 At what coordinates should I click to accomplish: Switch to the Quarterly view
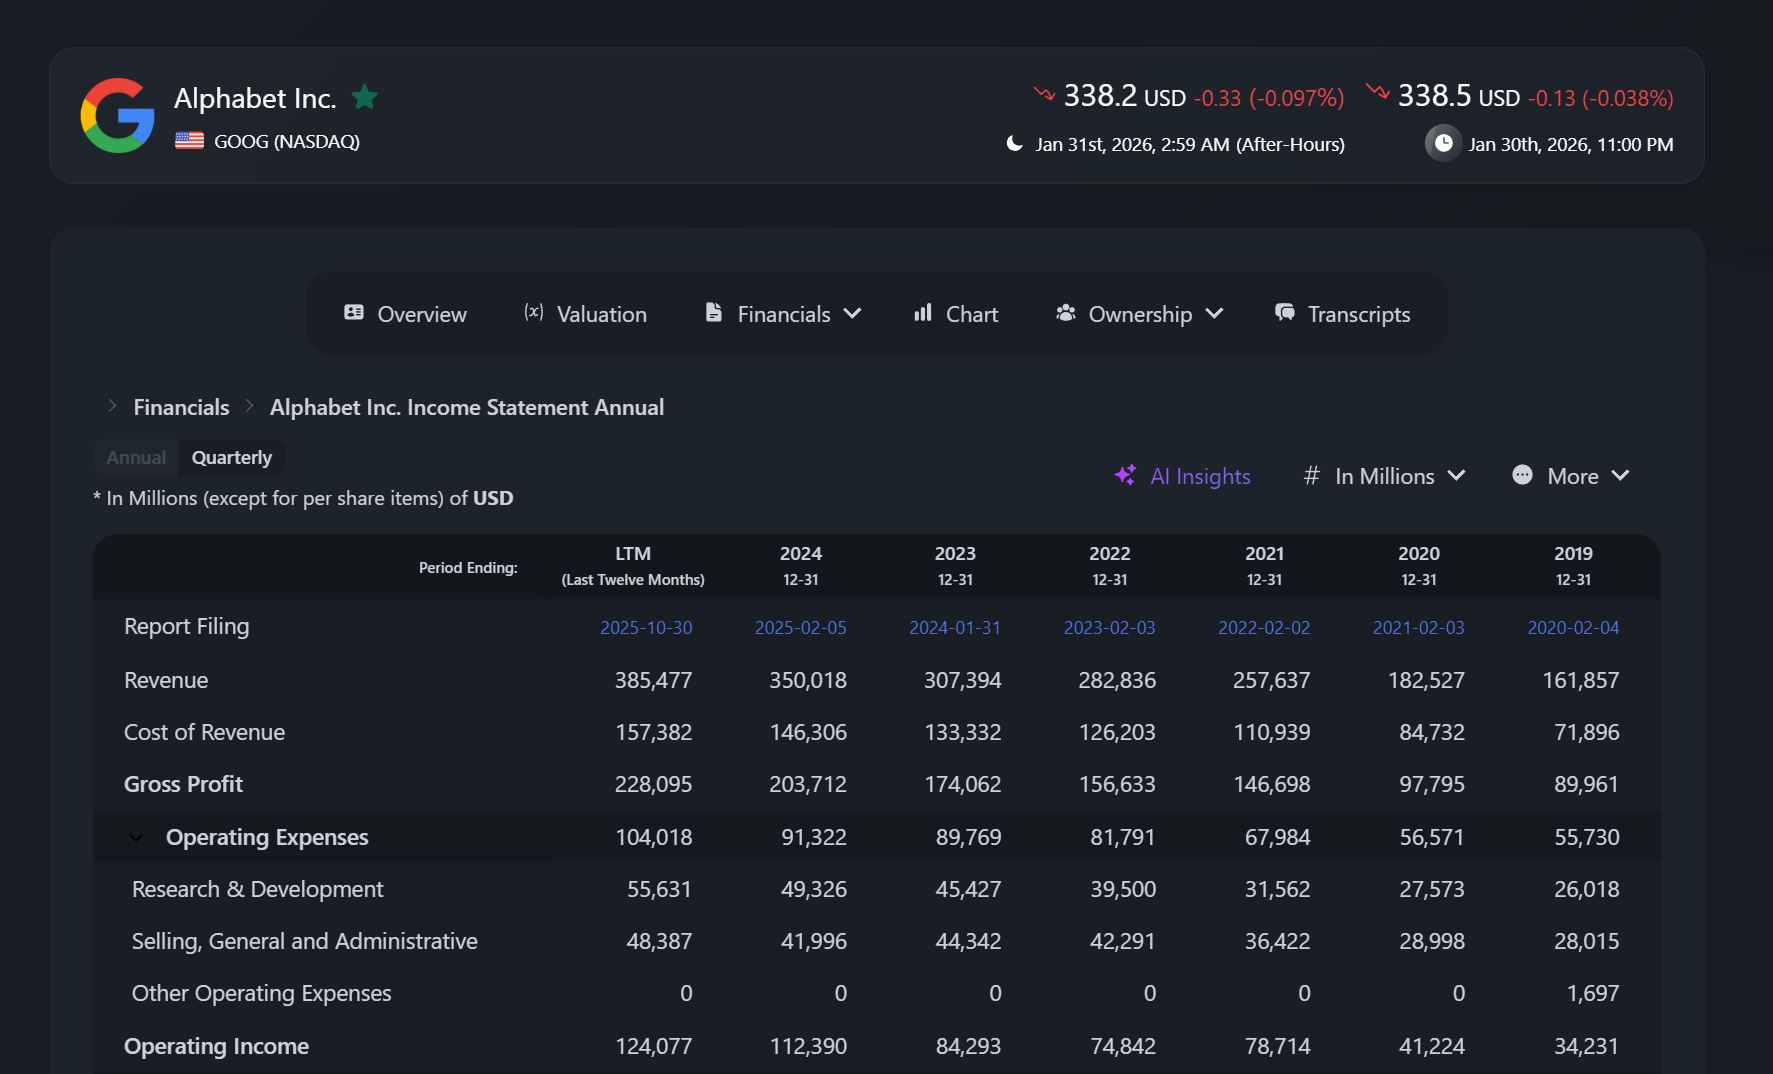(232, 457)
